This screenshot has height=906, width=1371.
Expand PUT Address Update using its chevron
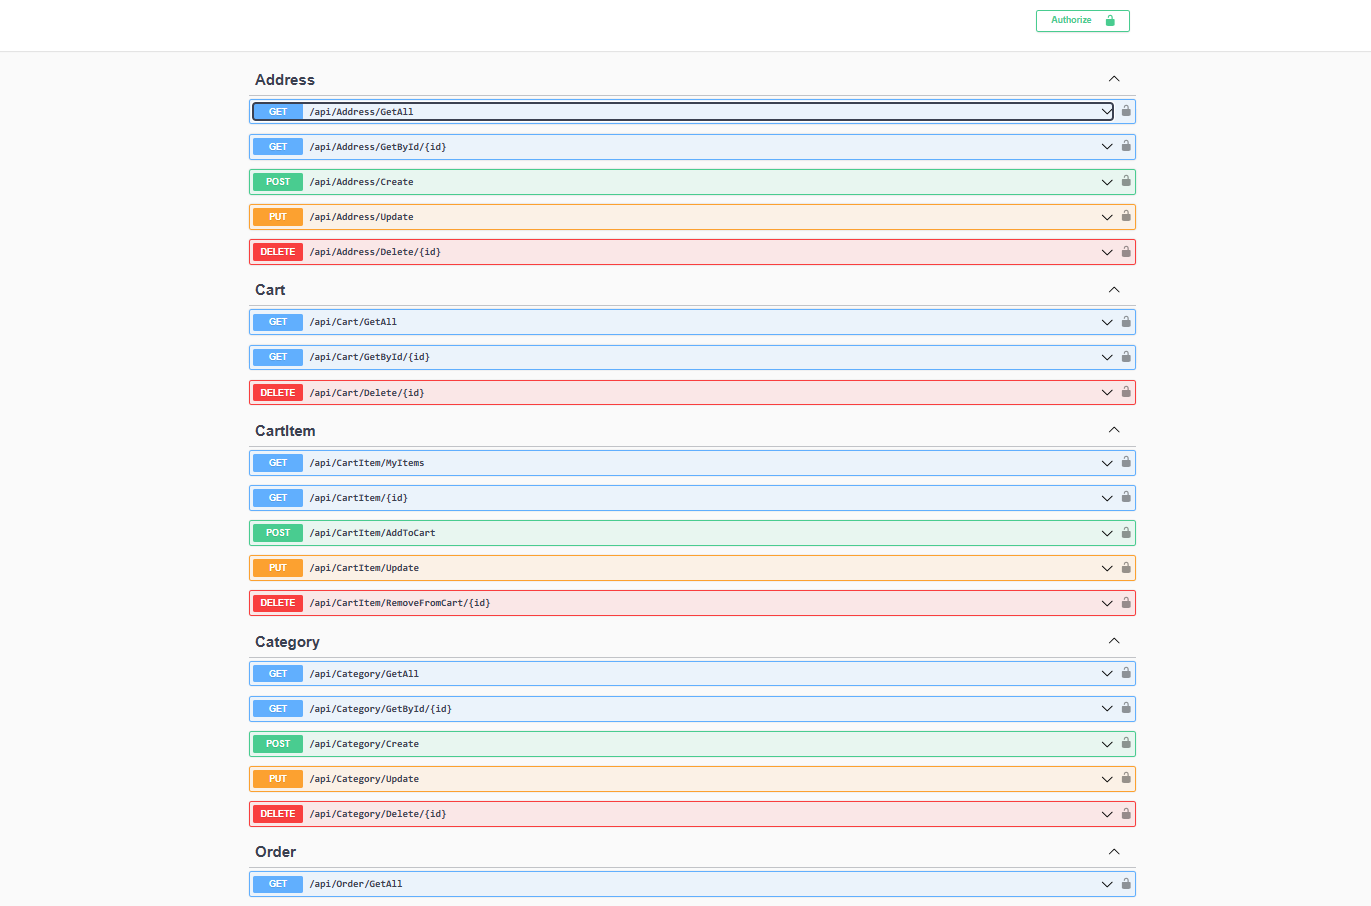pos(1107,217)
